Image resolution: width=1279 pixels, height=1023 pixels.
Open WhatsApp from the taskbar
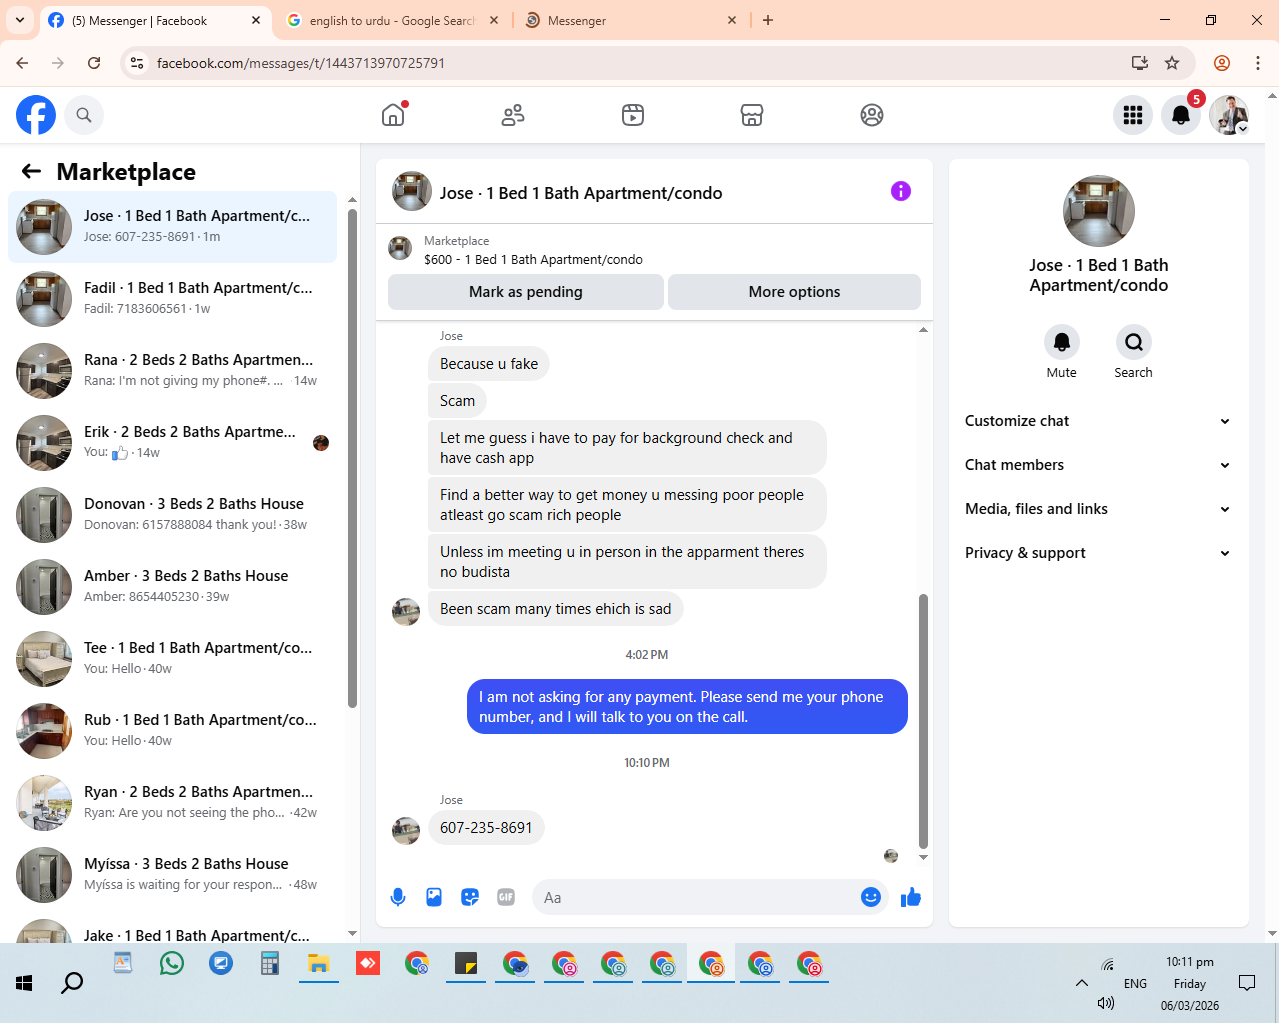172,963
